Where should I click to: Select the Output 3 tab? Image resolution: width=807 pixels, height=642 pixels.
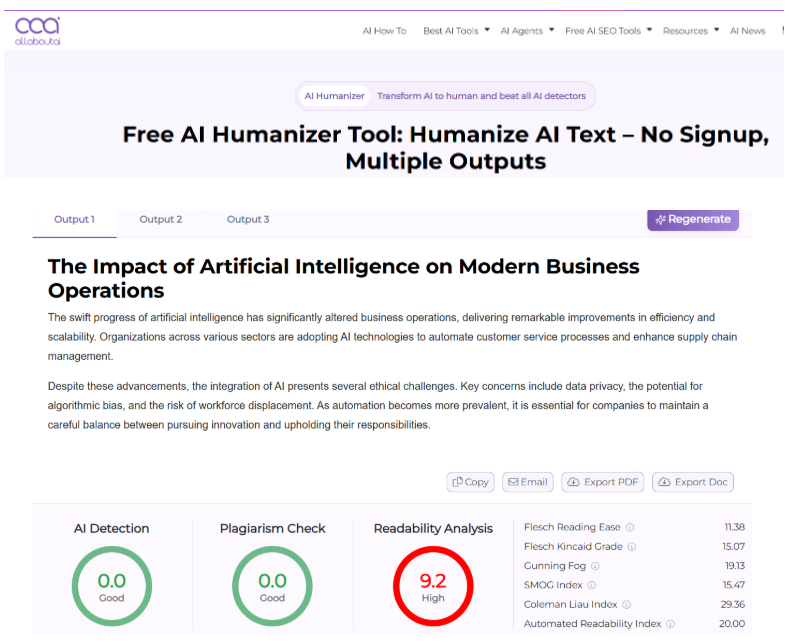(248, 220)
